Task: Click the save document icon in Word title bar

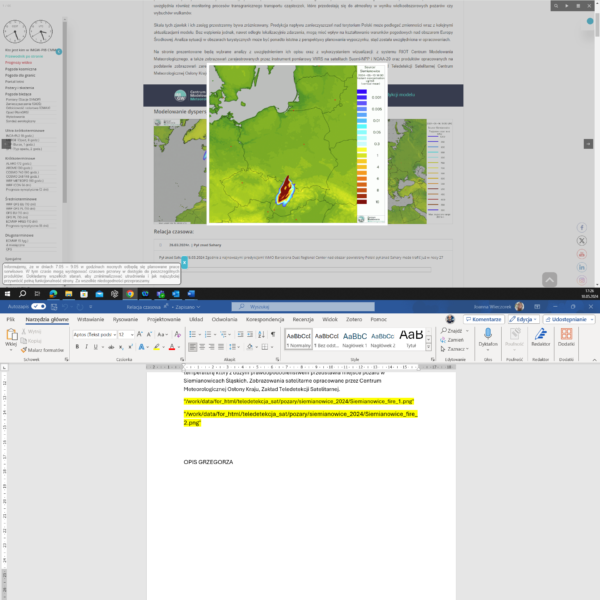Action: (54, 307)
